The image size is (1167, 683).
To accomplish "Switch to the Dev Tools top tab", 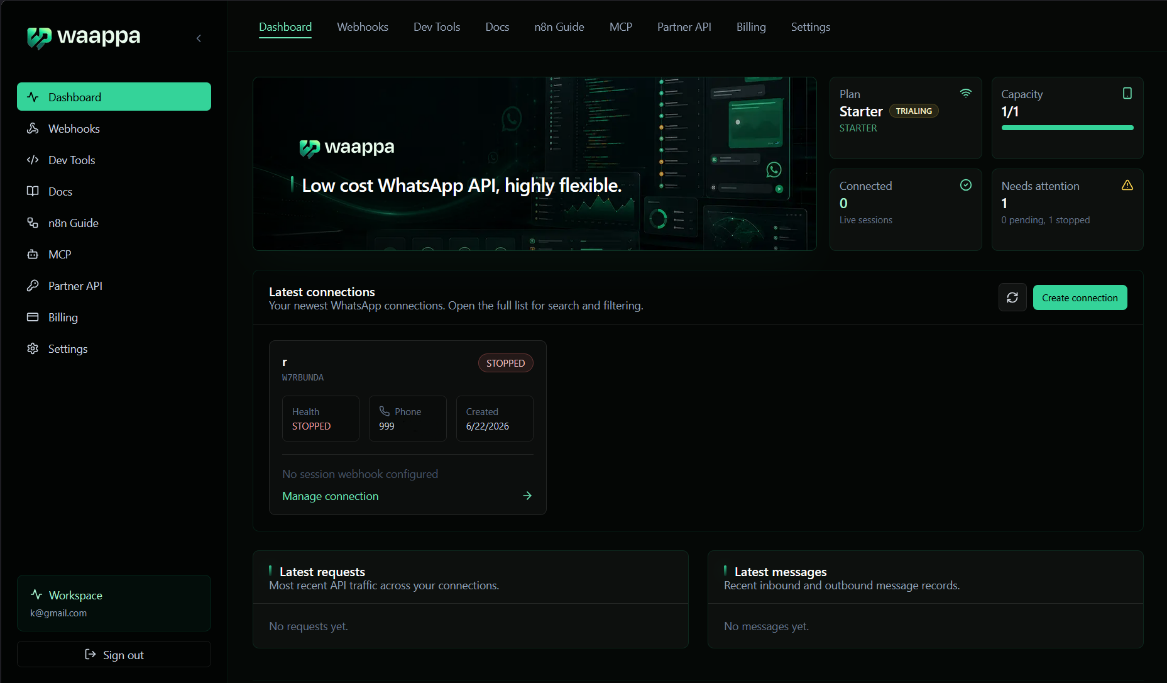I will click(437, 27).
